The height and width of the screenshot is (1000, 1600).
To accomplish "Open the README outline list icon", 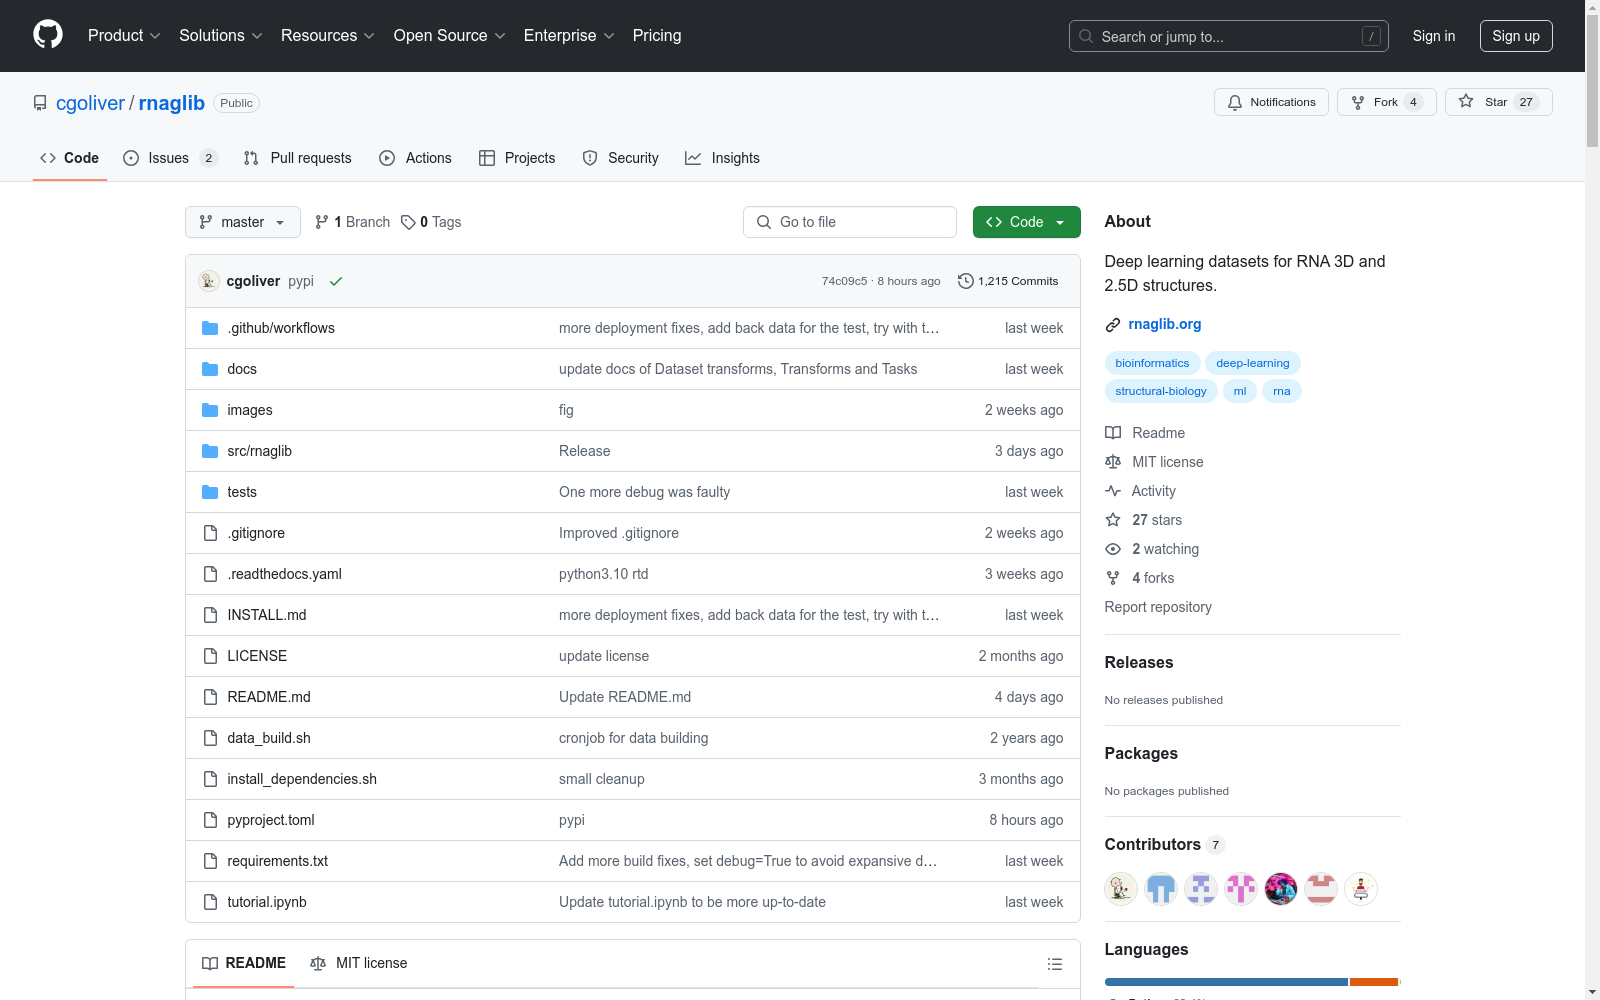I will tap(1054, 964).
